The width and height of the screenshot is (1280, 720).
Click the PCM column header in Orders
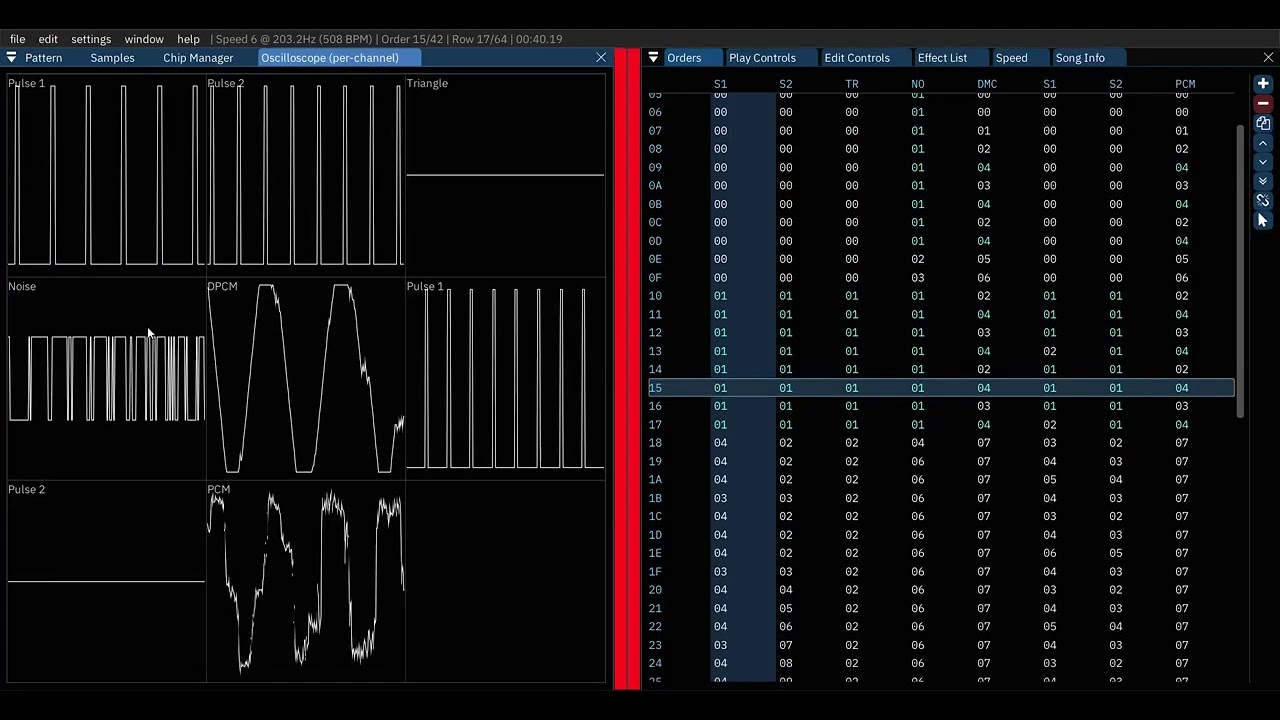point(1185,84)
